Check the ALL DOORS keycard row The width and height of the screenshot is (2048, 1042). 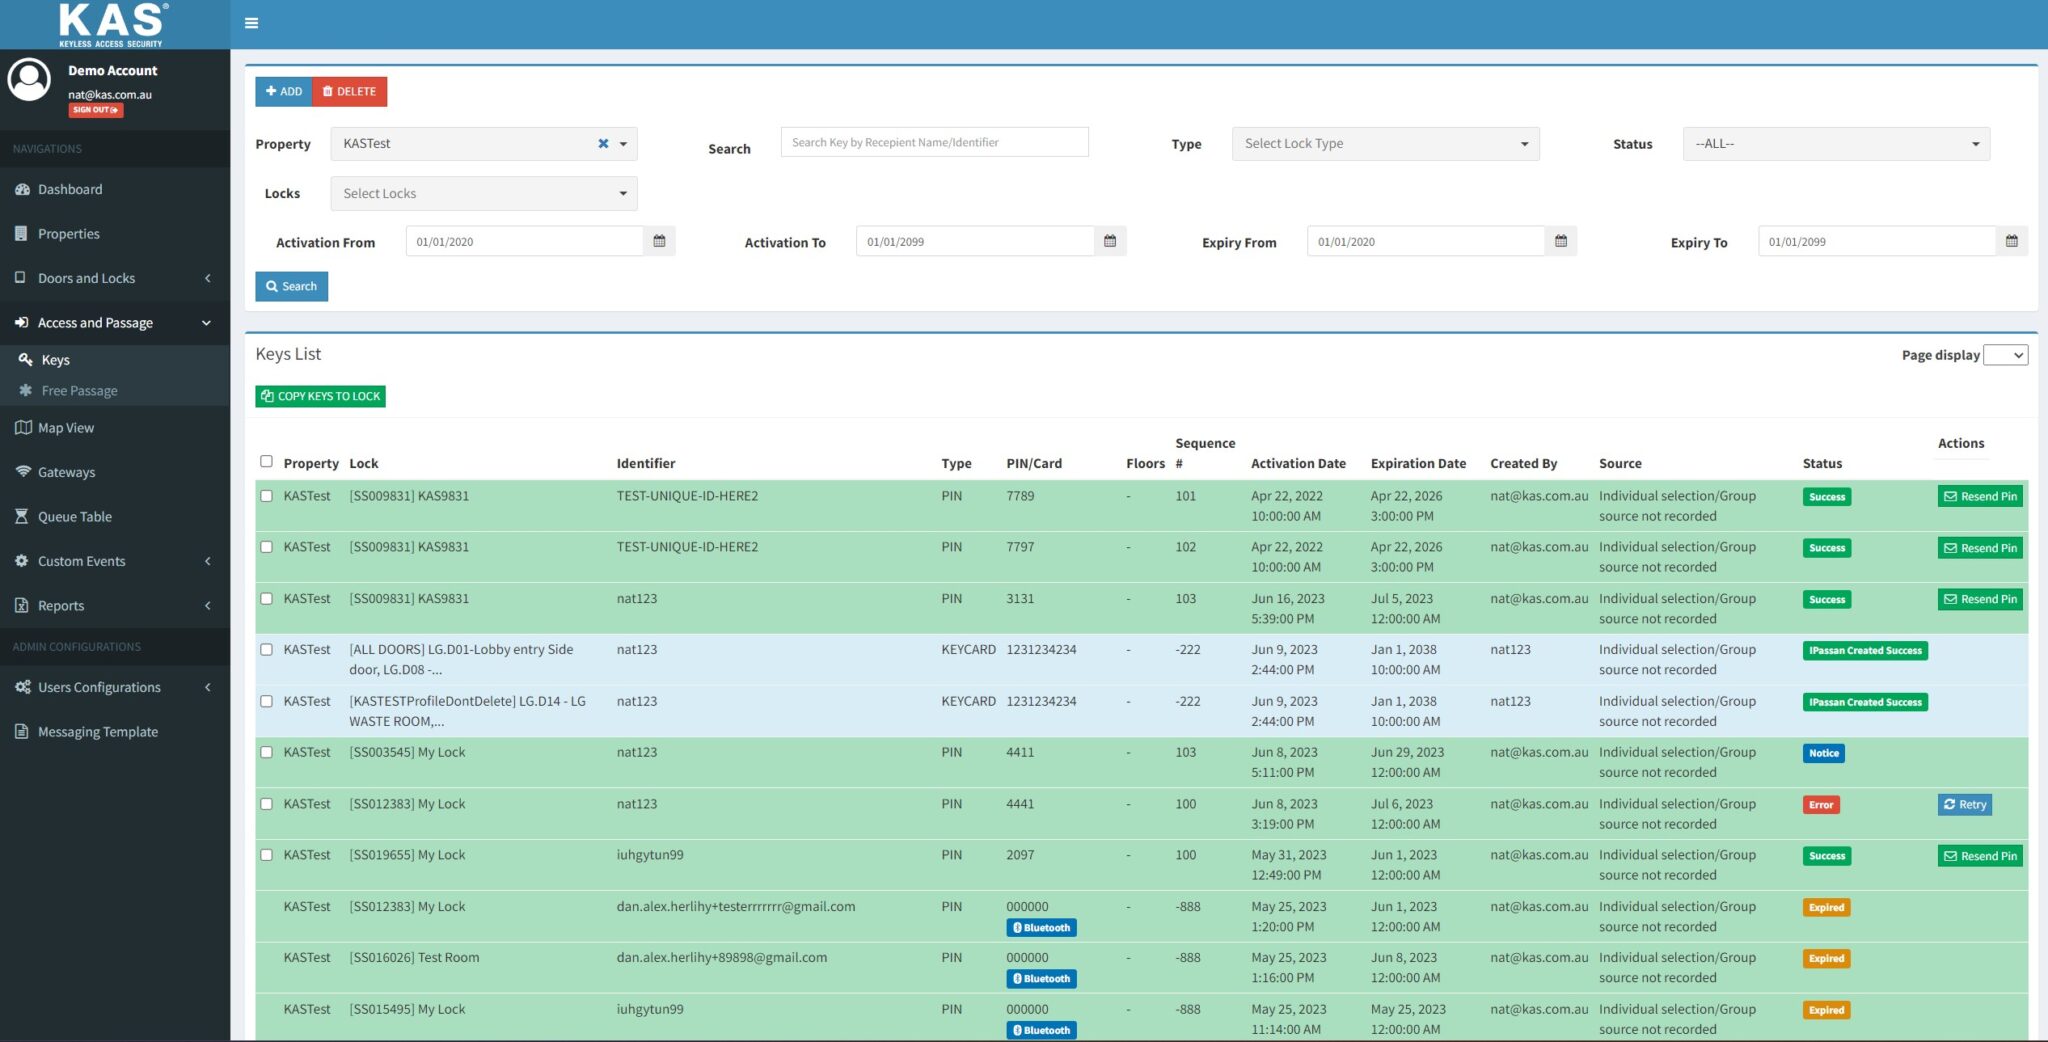pos(266,649)
